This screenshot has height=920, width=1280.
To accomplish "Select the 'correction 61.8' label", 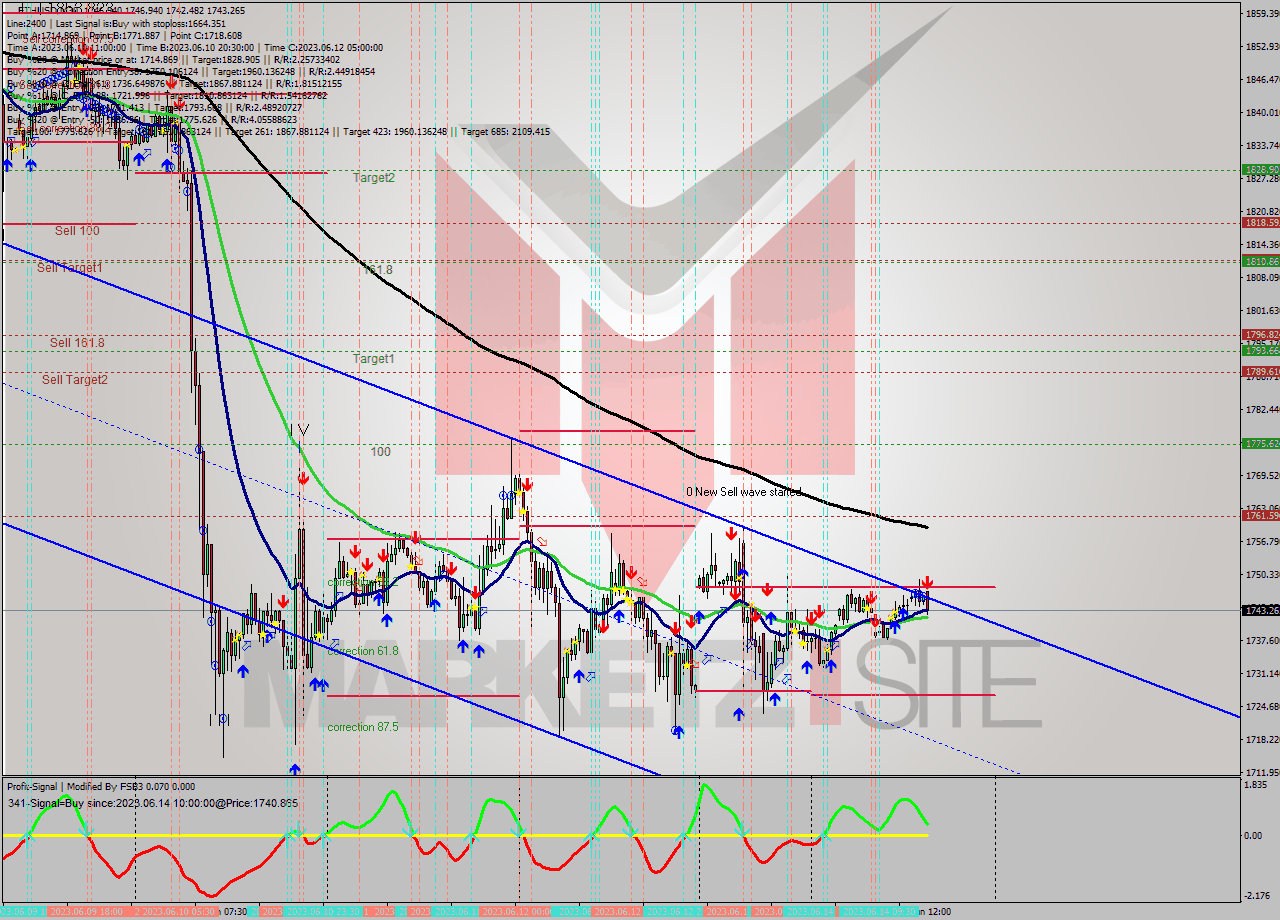I will (363, 651).
